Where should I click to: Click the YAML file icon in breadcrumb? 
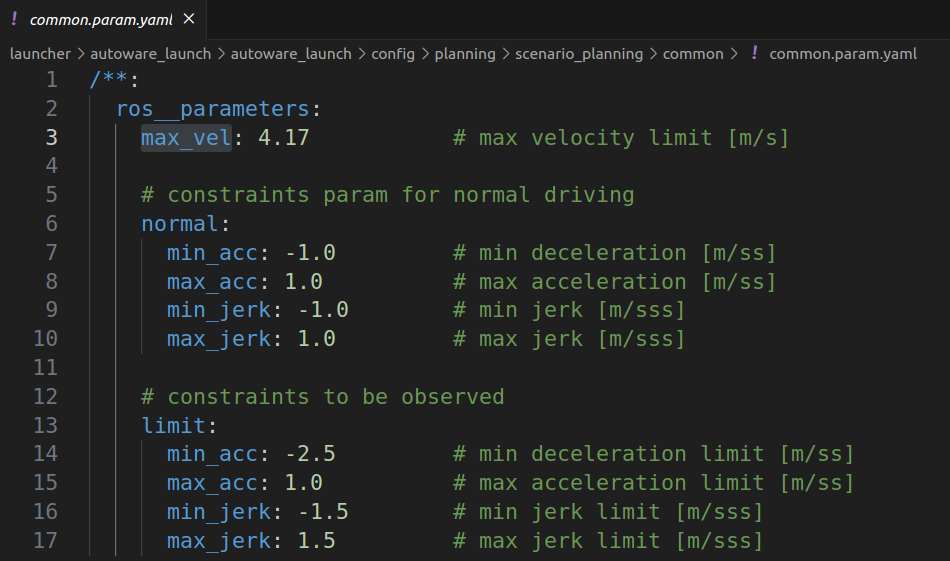point(754,54)
